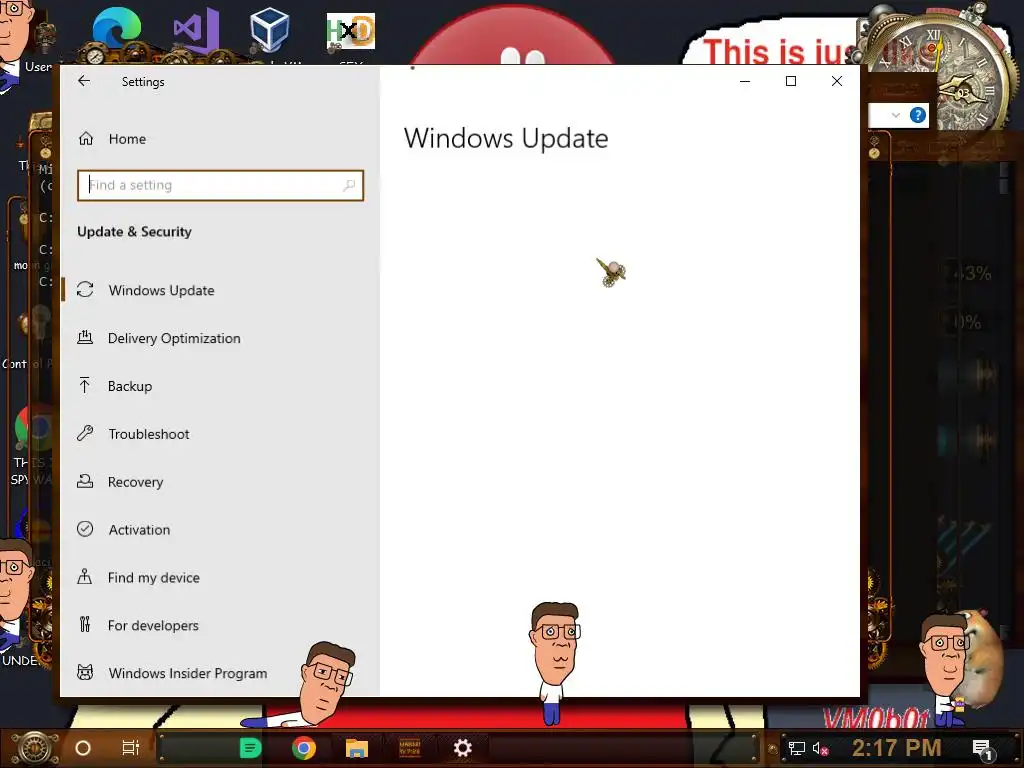Close the Settings window

(x=837, y=81)
